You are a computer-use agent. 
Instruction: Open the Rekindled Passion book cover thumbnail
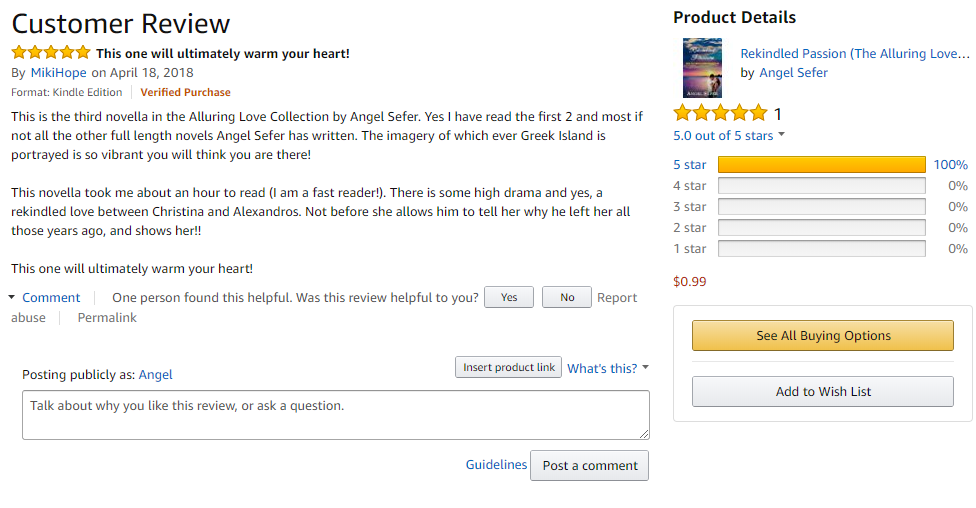click(x=702, y=68)
